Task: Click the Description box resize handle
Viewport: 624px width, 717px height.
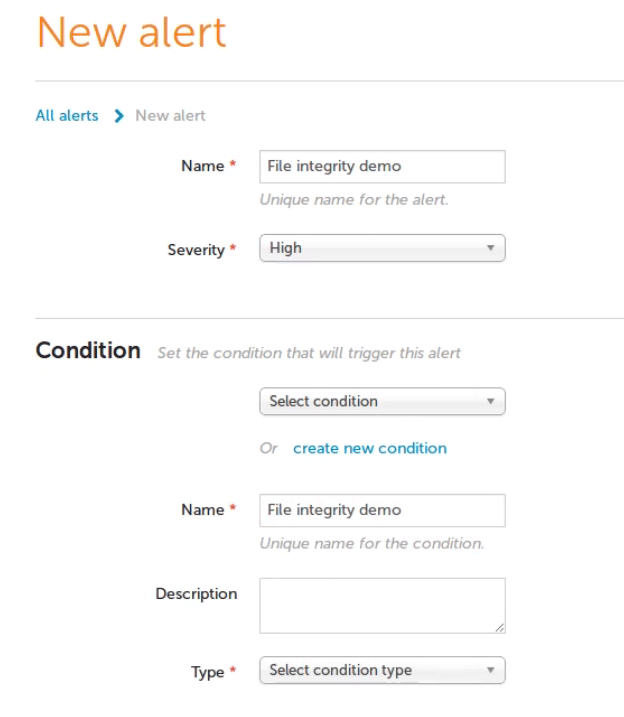Action: click(500, 628)
